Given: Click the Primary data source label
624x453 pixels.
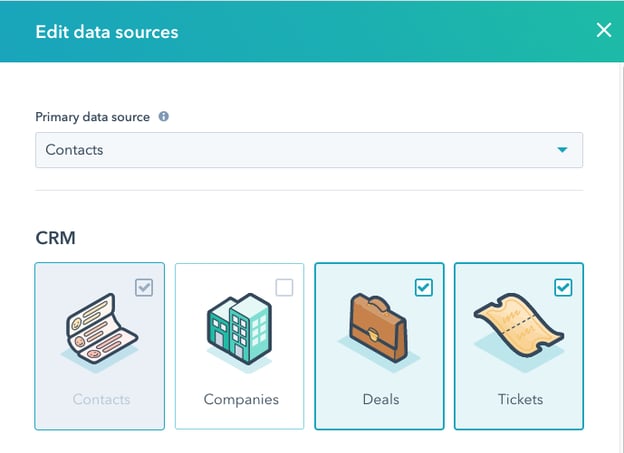Looking at the screenshot, I should click(93, 117).
